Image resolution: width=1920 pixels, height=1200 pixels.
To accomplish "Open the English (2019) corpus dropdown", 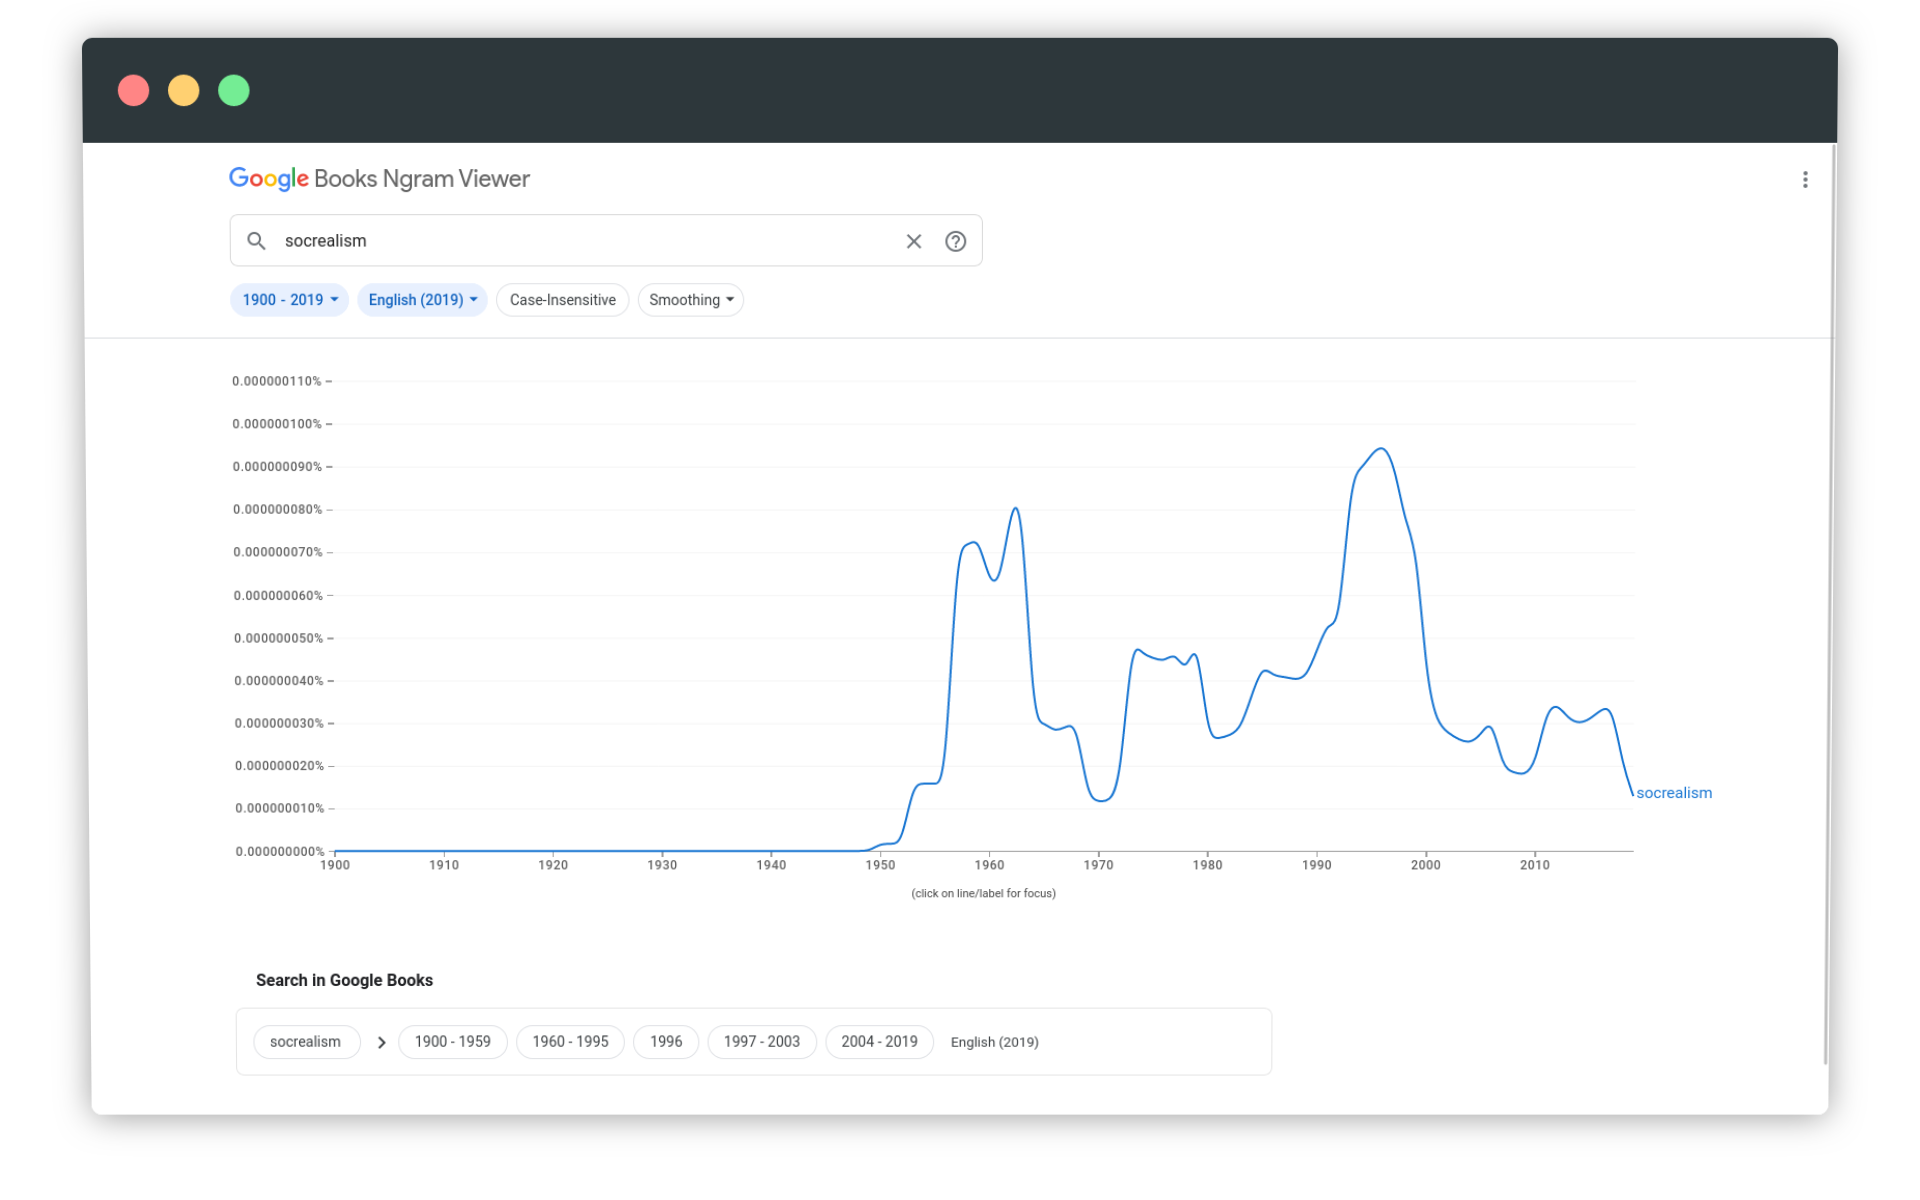I will pyautogui.click(x=422, y=300).
